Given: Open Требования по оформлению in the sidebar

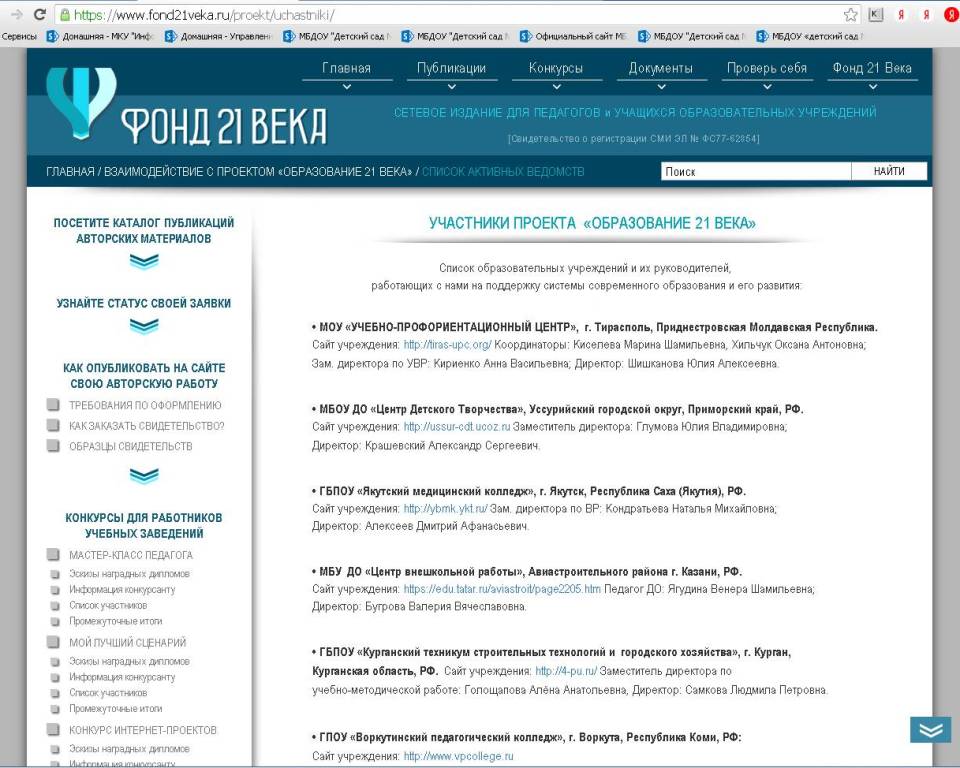Looking at the screenshot, I should (x=145, y=405).
